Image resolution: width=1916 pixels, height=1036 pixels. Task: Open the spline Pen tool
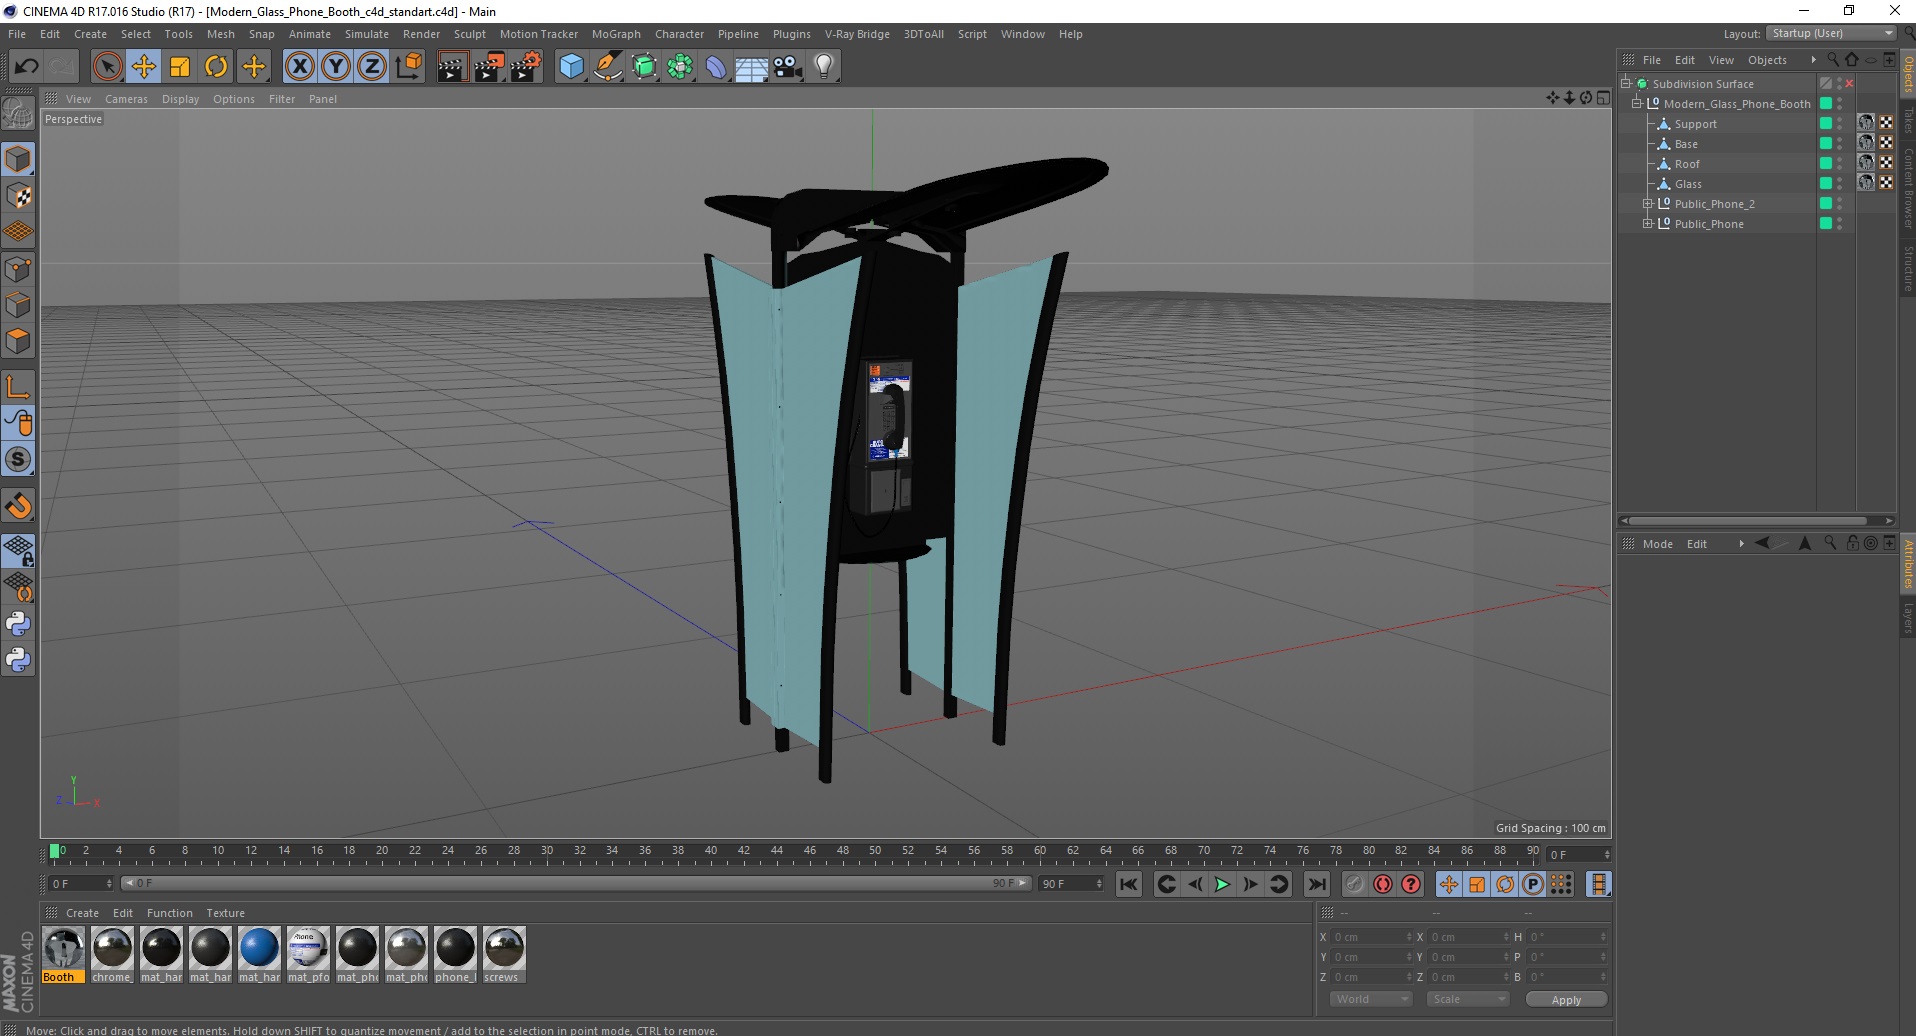pyautogui.click(x=608, y=67)
